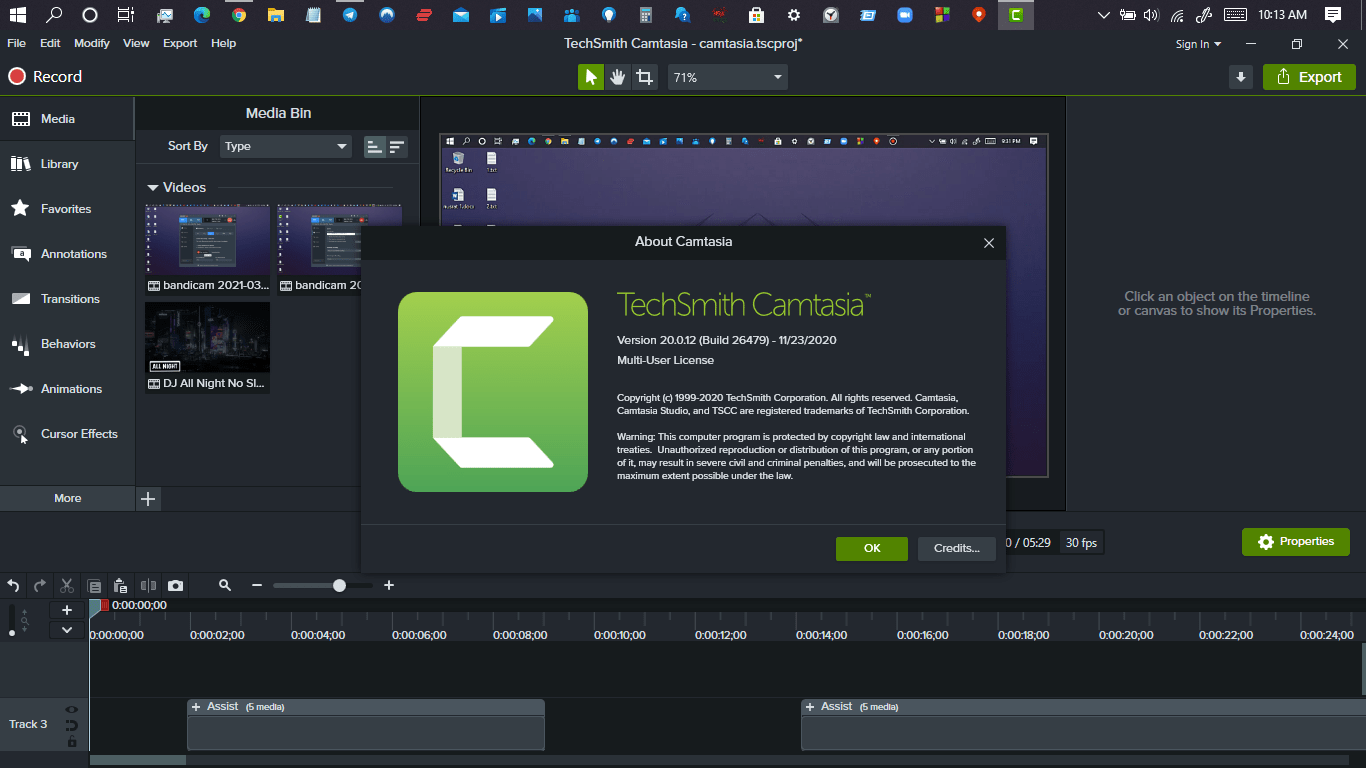Expand the first Assist media group
1366x768 pixels.
click(196, 707)
